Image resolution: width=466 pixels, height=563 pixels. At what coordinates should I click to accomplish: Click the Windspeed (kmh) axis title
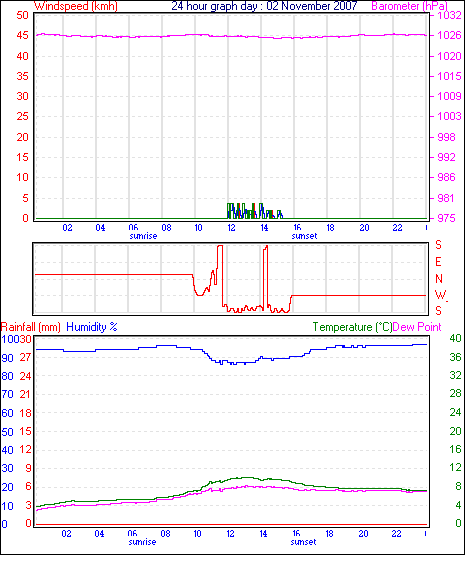(x=76, y=6)
